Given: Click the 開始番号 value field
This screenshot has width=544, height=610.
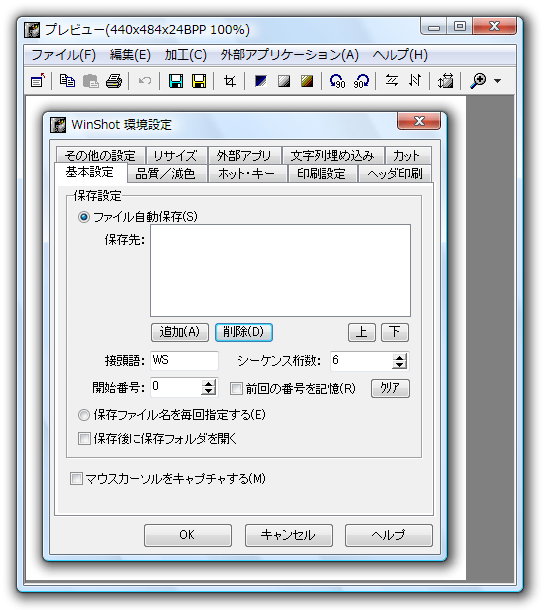Looking at the screenshot, I should (x=177, y=387).
